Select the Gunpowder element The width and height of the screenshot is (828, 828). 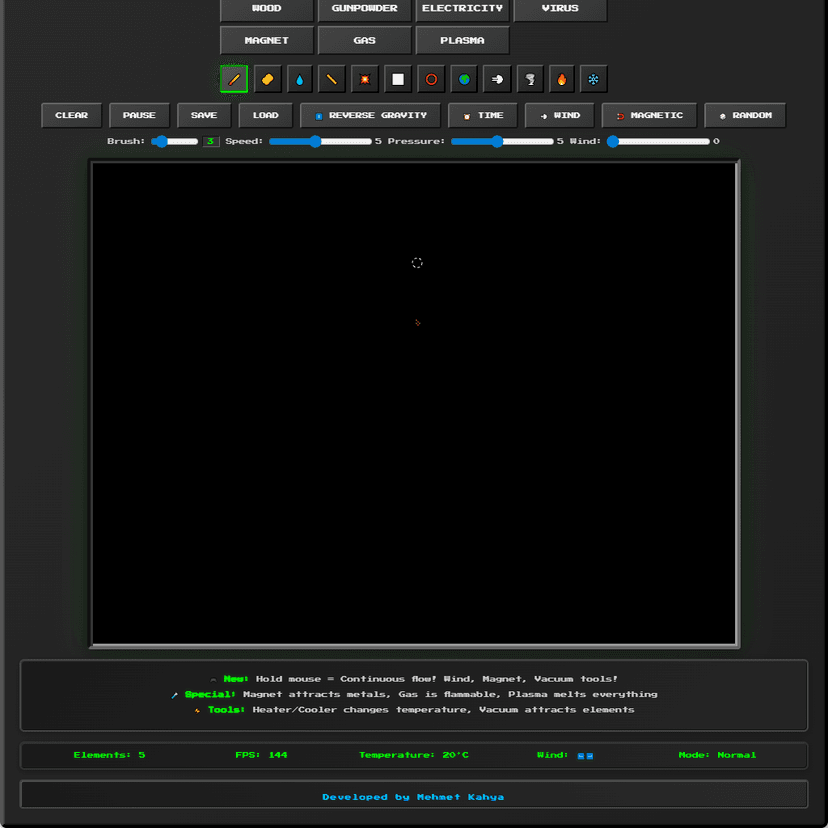tap(364, 8)
